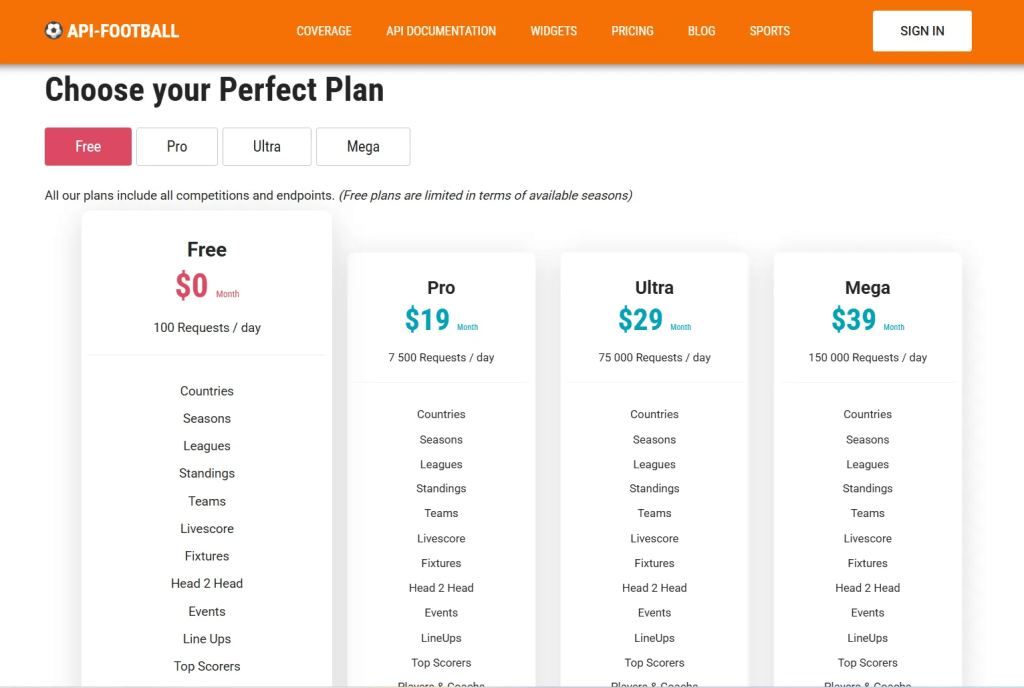Switch to the Ultra plan tab

267,146
